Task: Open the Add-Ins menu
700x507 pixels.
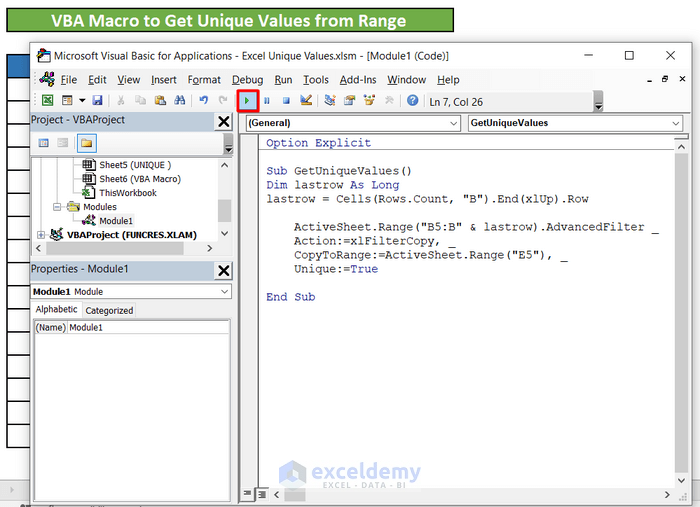Action: [x=358, y=80]
